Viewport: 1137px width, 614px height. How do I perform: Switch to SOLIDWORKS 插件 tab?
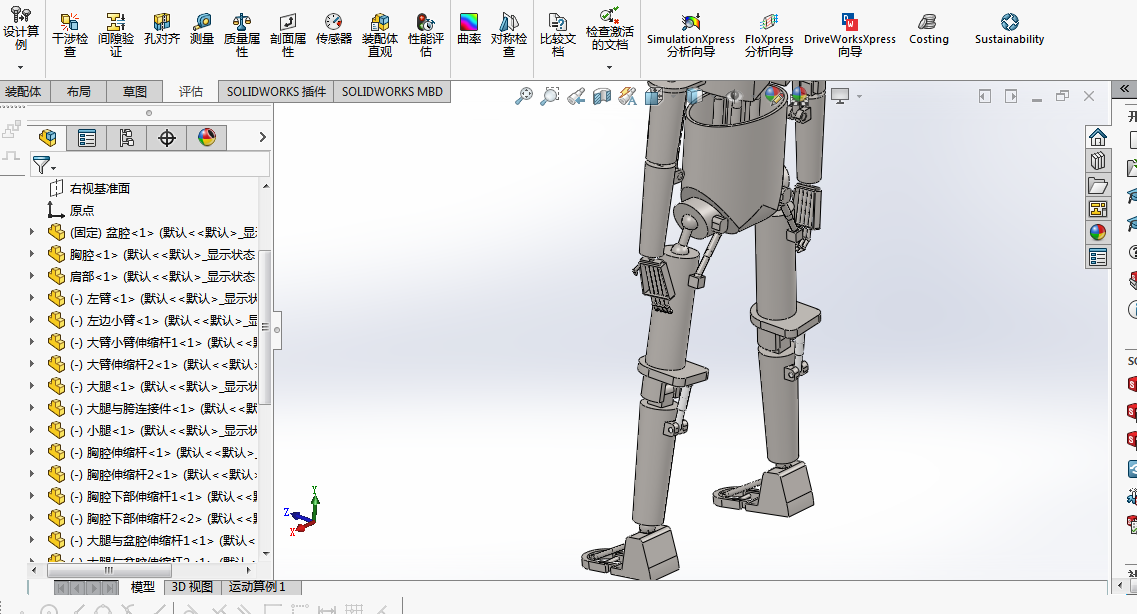[x=276, y=91]
